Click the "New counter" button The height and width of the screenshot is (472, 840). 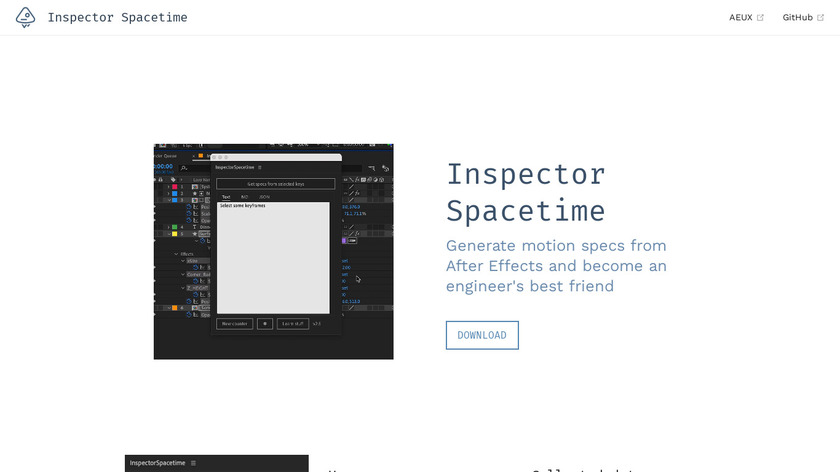[x=235, y=323]
